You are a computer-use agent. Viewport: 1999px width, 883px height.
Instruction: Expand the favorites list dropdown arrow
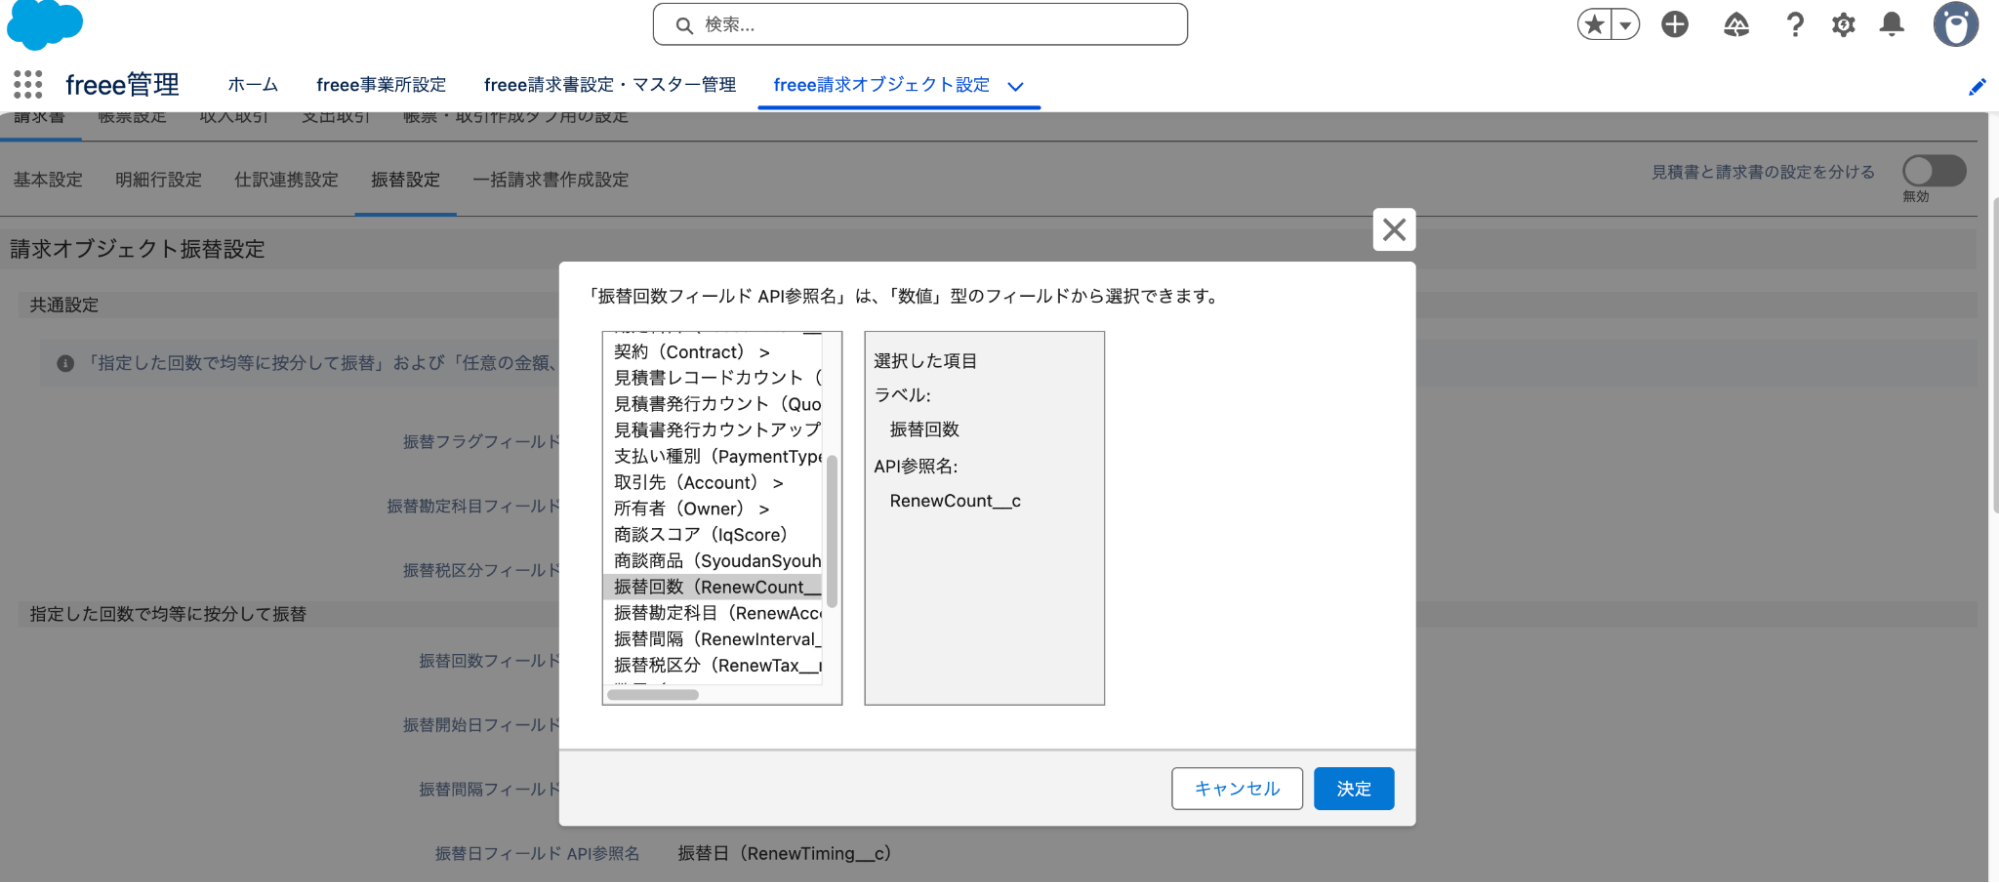[1626, 24]
